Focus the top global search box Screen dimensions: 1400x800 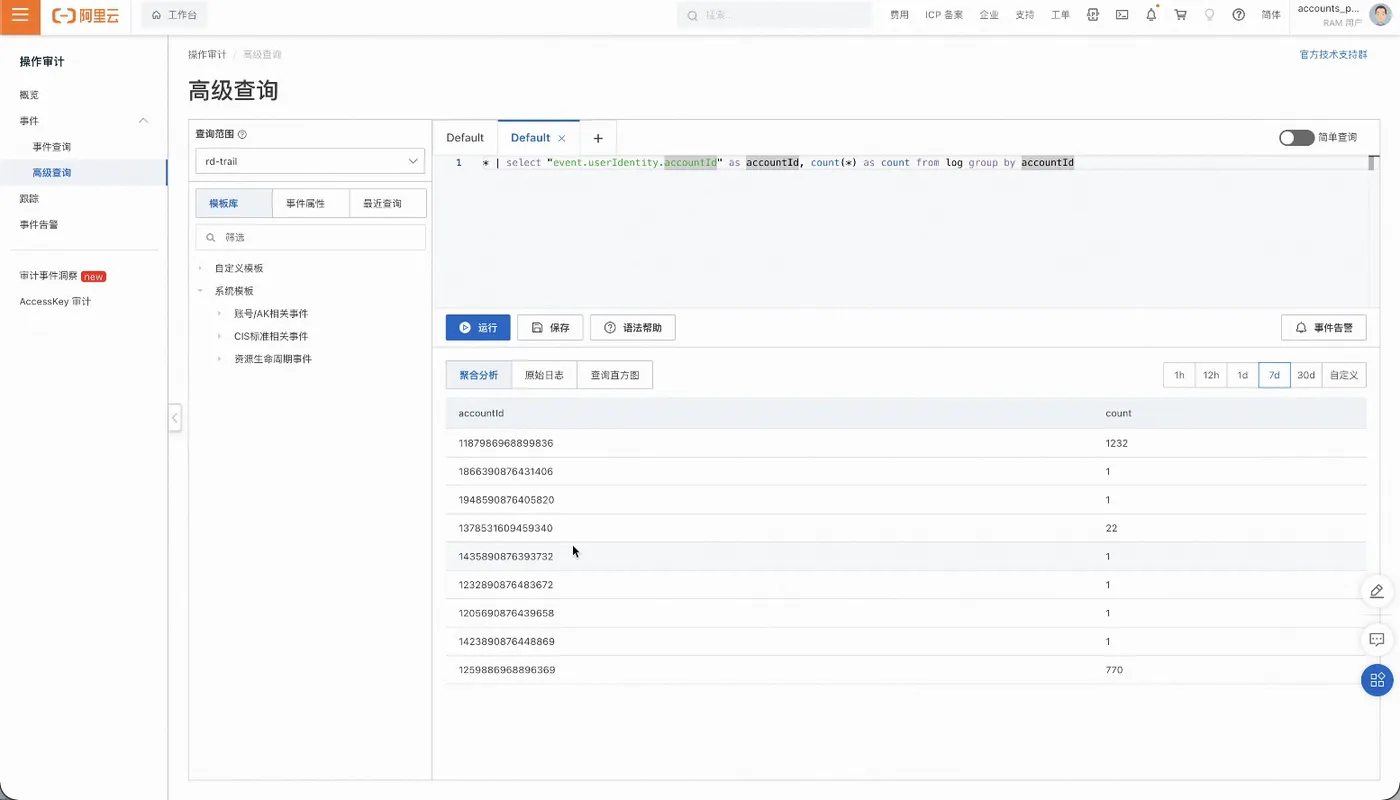pyautogui.click(x=775, y=15)
